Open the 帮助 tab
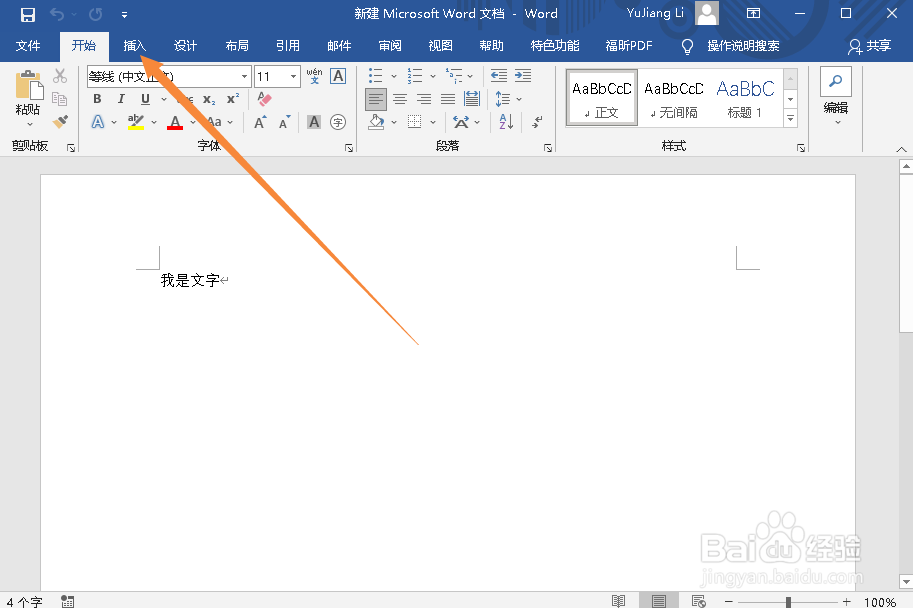This screenshot has height=608, width=913. (x=491, y=45)
